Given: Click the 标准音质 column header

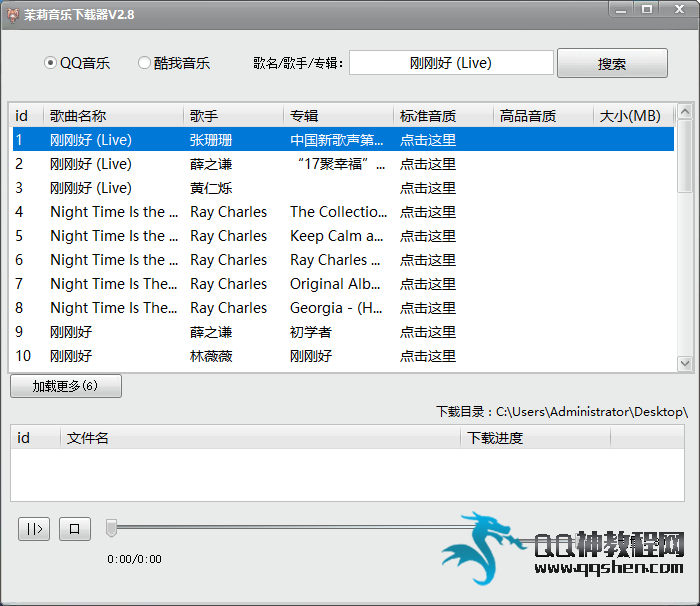Looking at the screenshot, I should tap(443, 116).
